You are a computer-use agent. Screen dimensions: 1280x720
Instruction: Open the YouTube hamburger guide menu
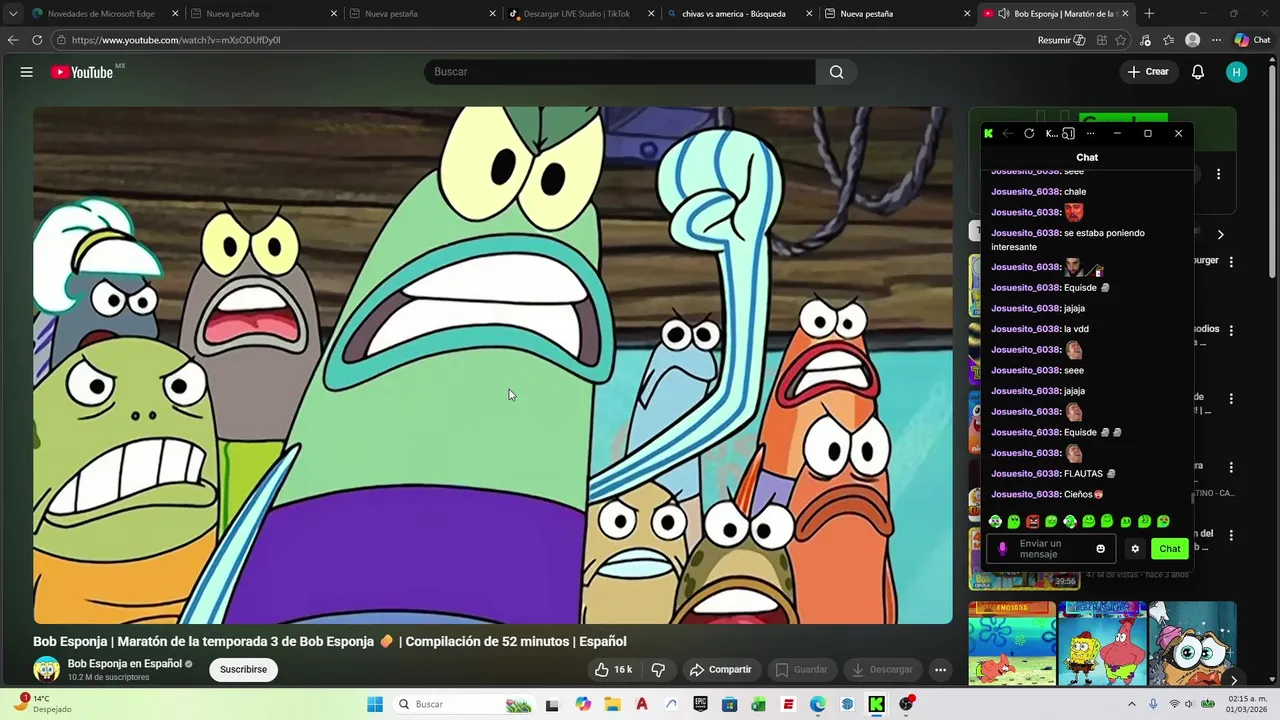pos(27,72)
